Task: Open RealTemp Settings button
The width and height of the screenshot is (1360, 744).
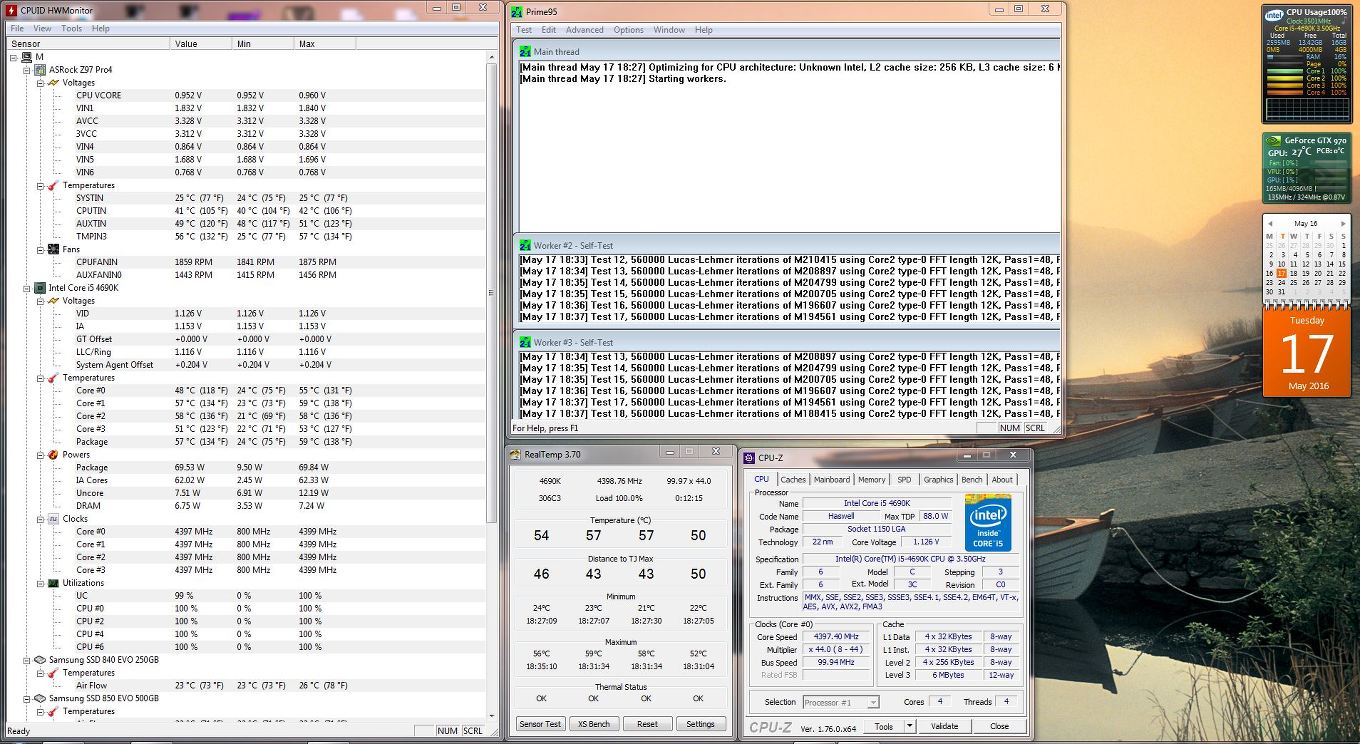Action: [x=701, y=724]
